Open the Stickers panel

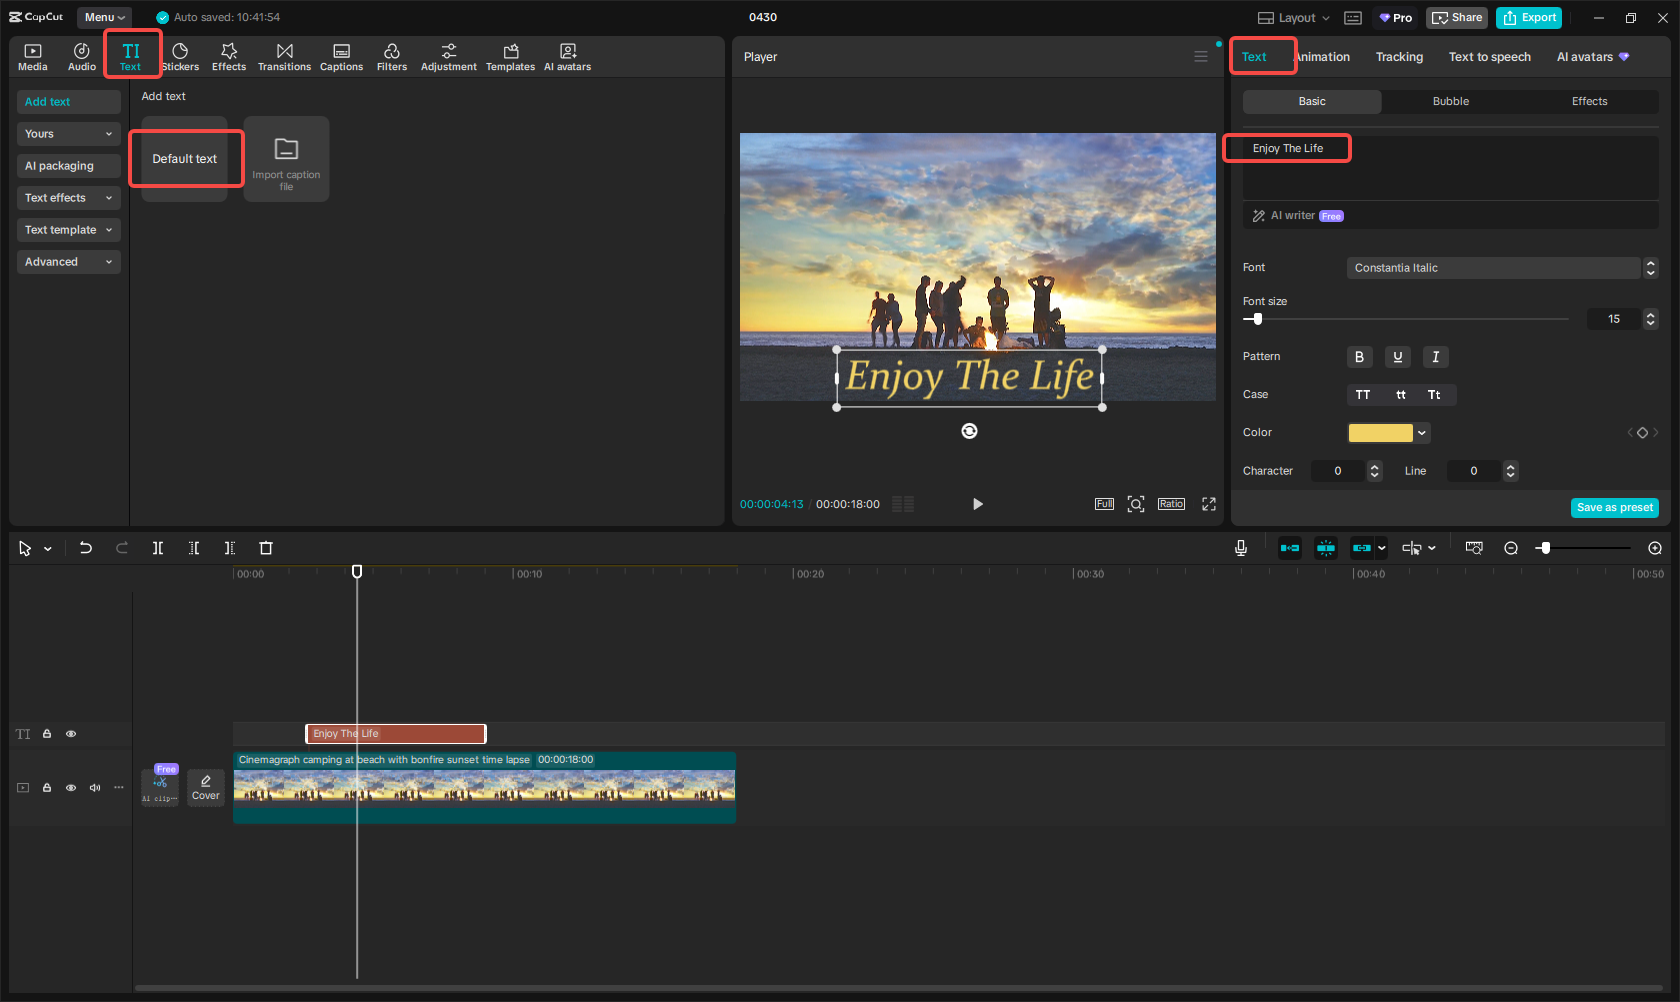click(180, 55)
